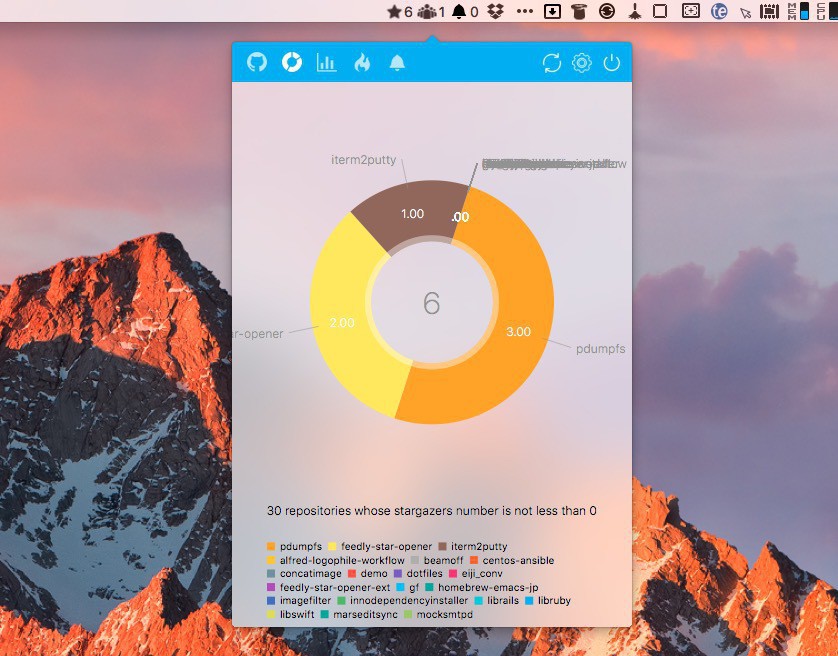Viewport: 838px width, 656px height.
Task: Click the alfred-logophile-workflow legend entry
Action: [336, 560]
